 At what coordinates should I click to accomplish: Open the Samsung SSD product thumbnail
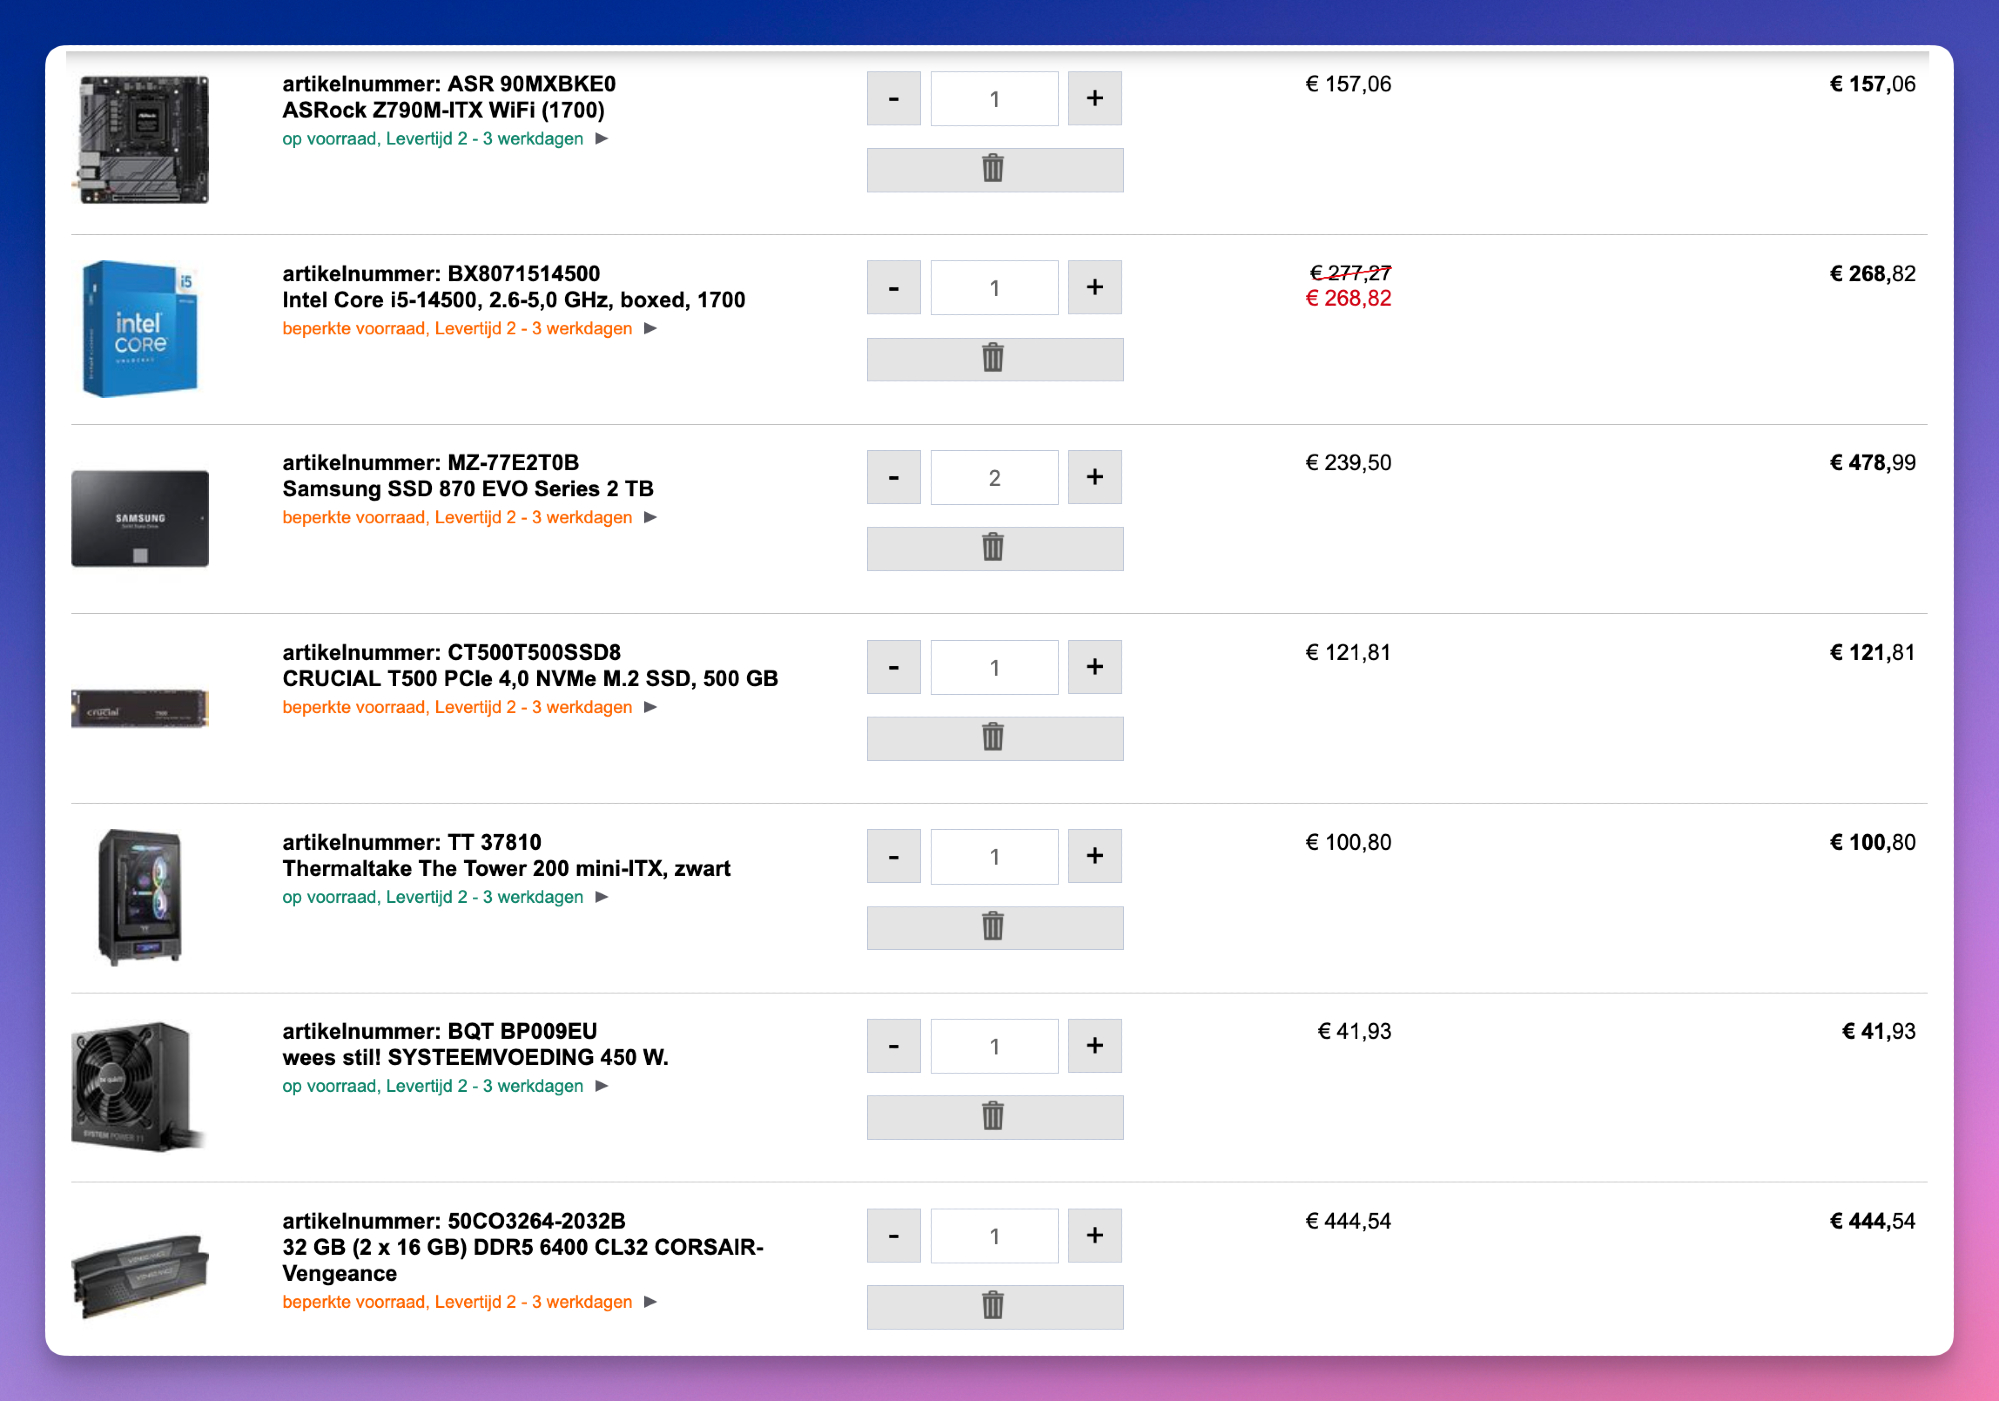(x=140, y=518)
